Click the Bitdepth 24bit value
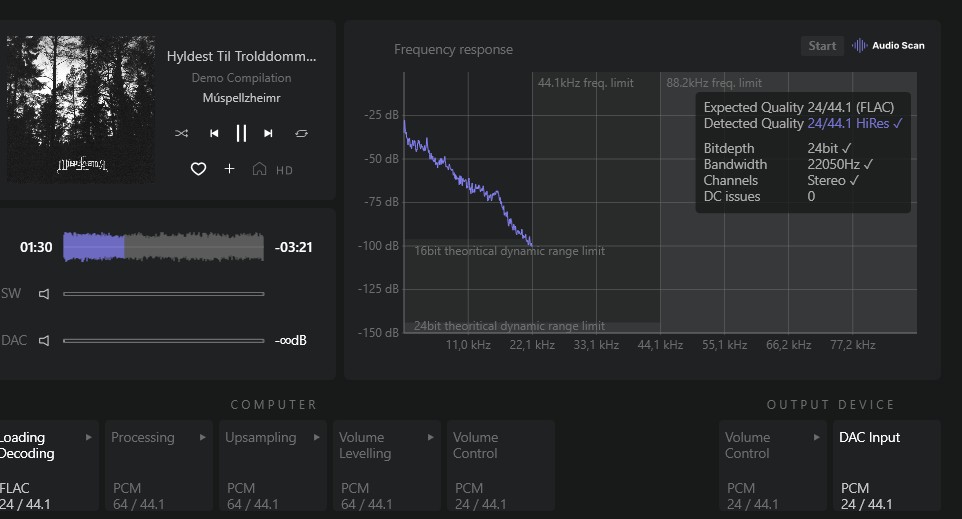This screenshot has height=519, width=962. click(829, 148)
